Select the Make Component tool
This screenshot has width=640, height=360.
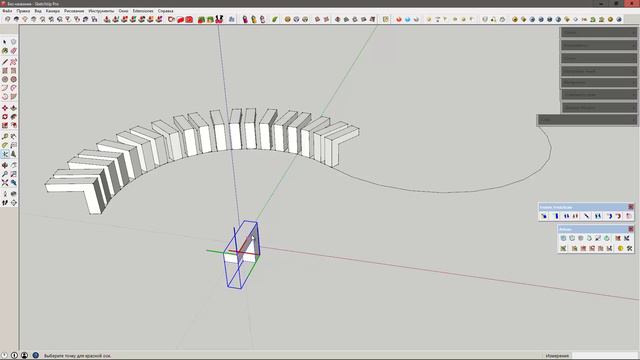coord(13,42)
